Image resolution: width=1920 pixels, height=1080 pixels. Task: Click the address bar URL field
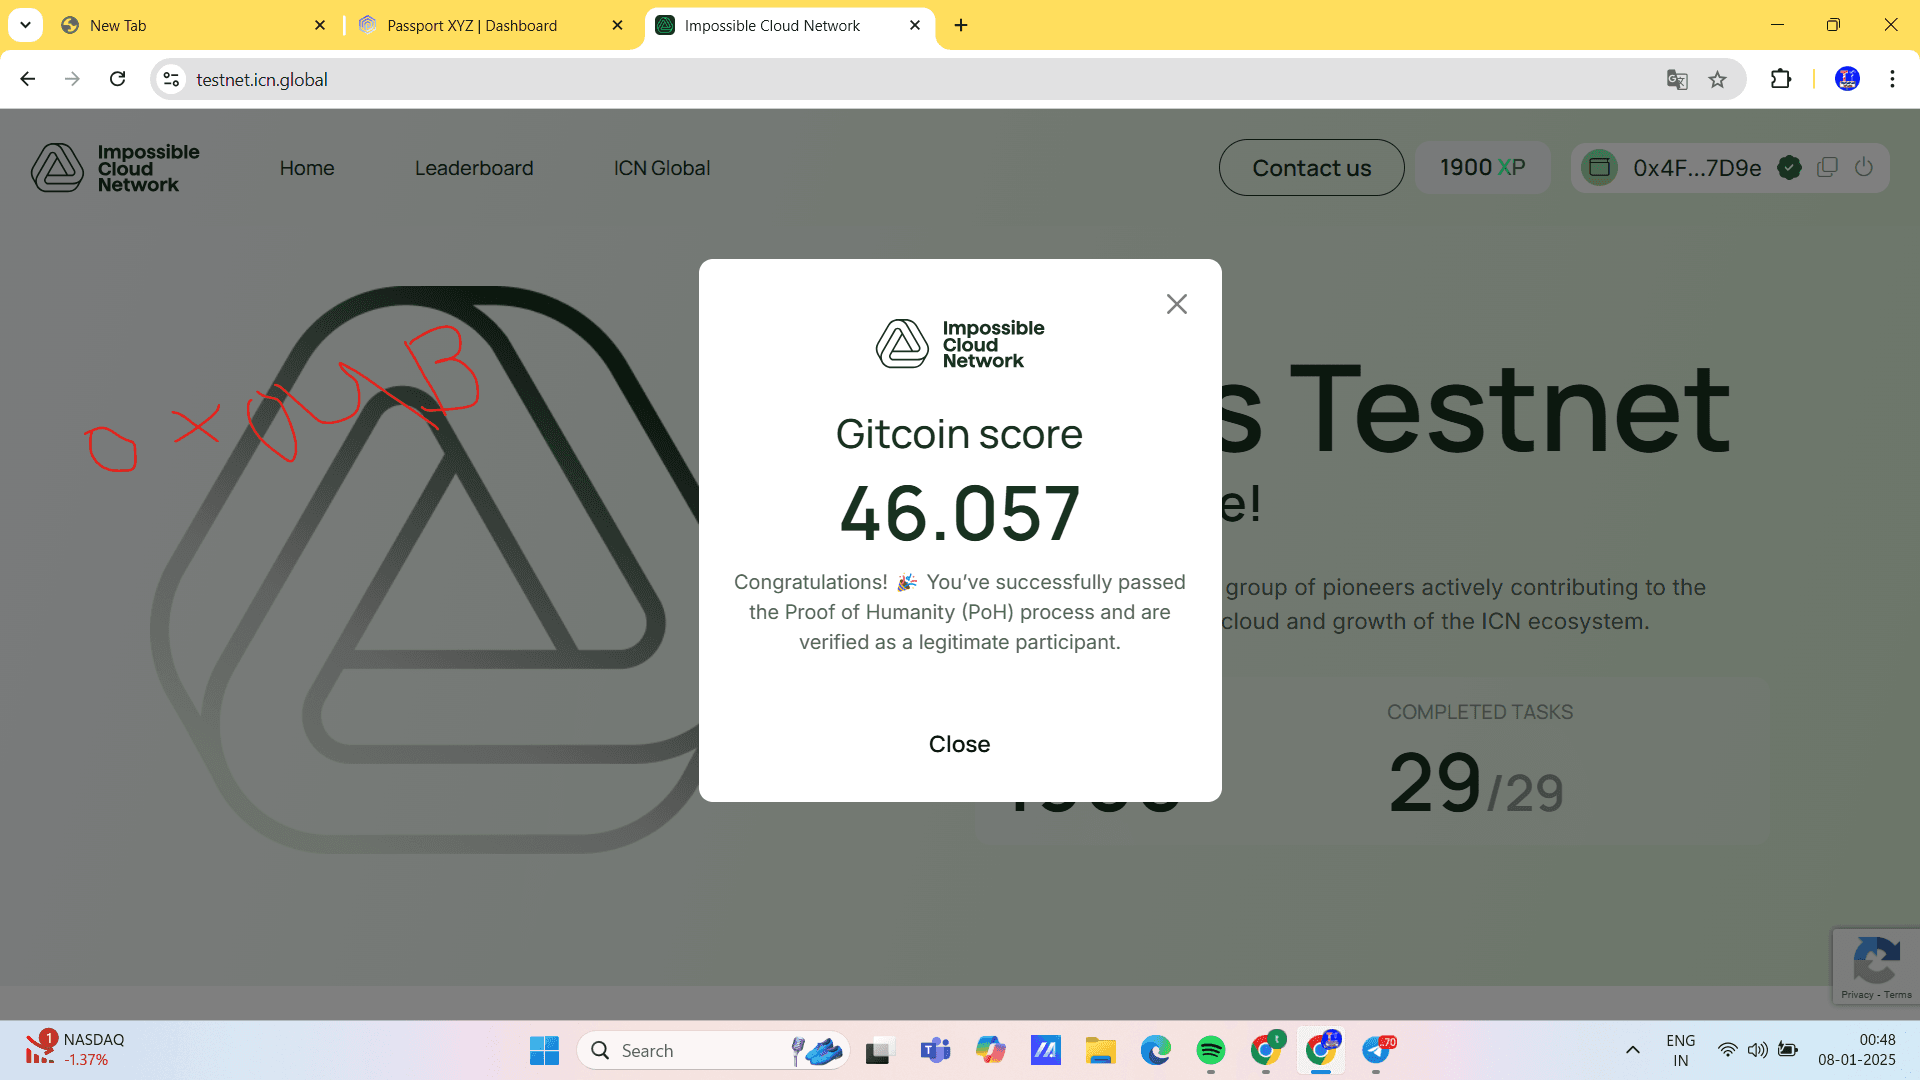pos(800,80)
